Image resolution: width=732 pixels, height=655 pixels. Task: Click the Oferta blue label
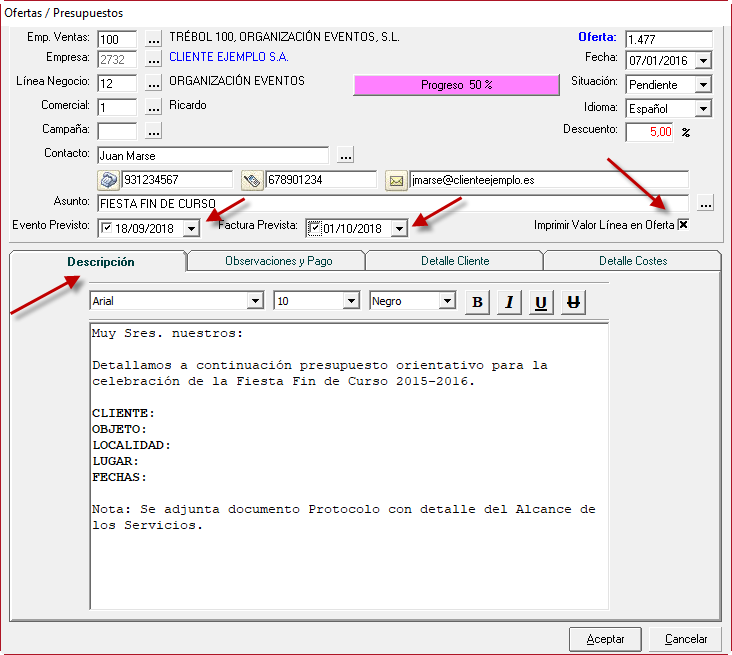[x=597, y=37]
